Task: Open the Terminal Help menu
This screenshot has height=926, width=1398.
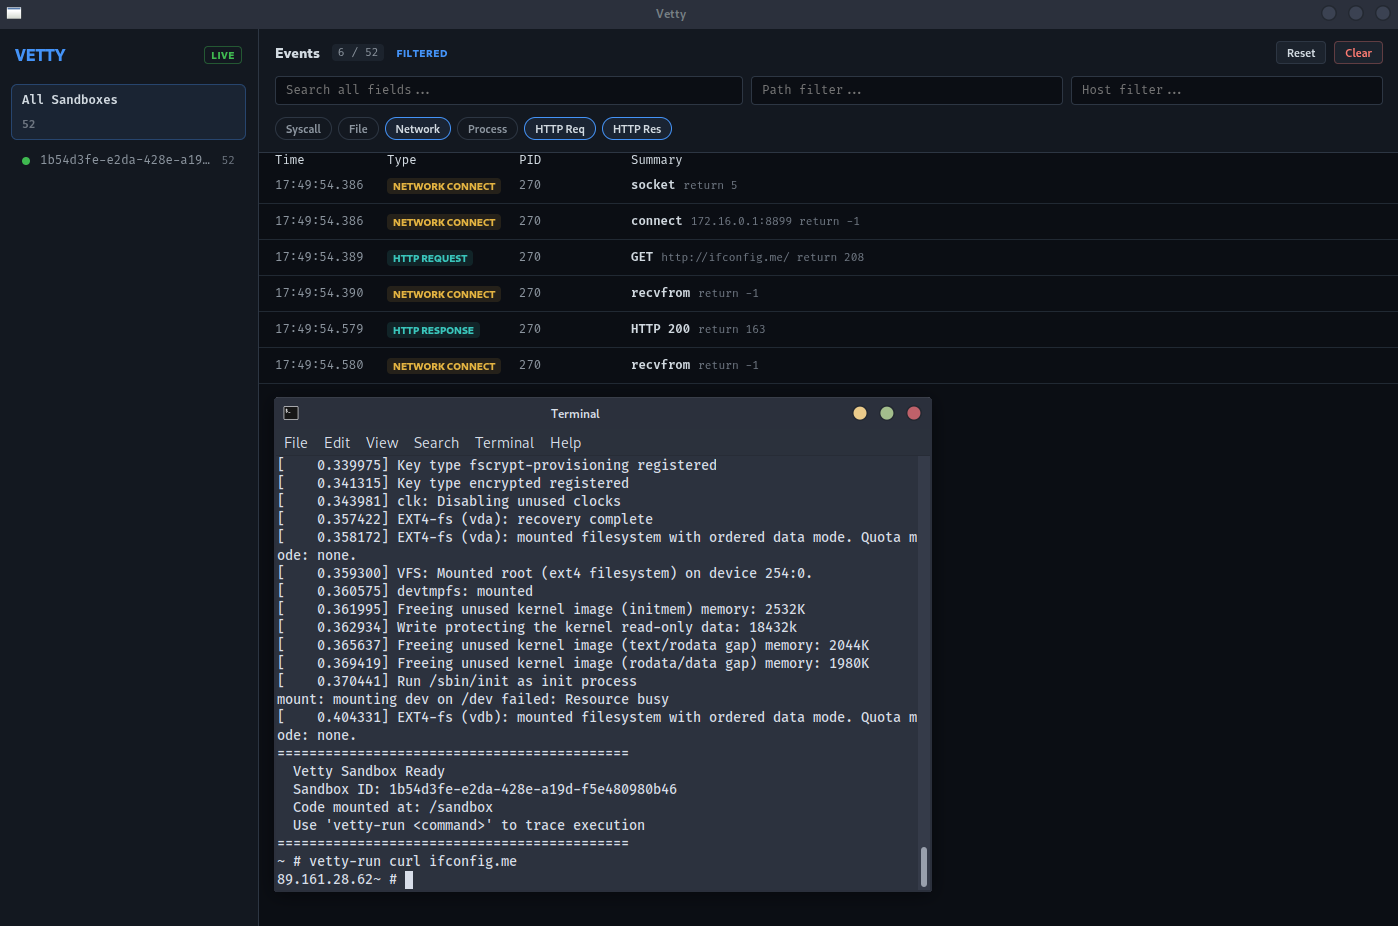Action: 565,443
